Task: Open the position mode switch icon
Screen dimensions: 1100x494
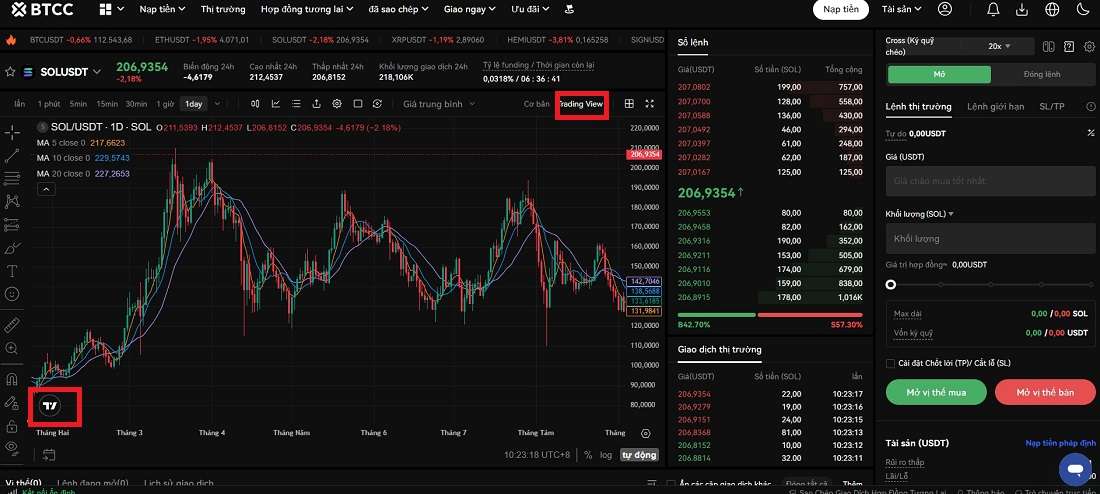Action: point(1049,46)
